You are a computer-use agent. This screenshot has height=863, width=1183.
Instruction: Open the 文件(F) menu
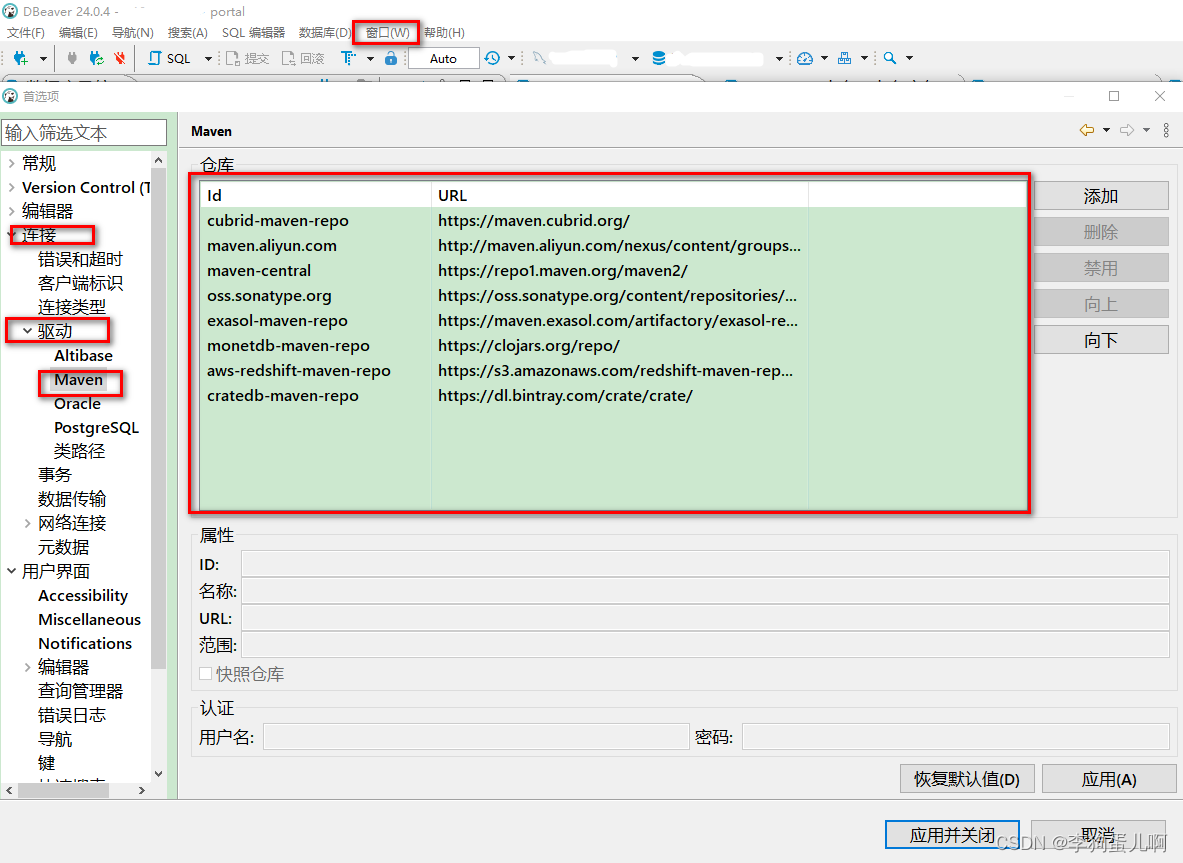(26, 32)
